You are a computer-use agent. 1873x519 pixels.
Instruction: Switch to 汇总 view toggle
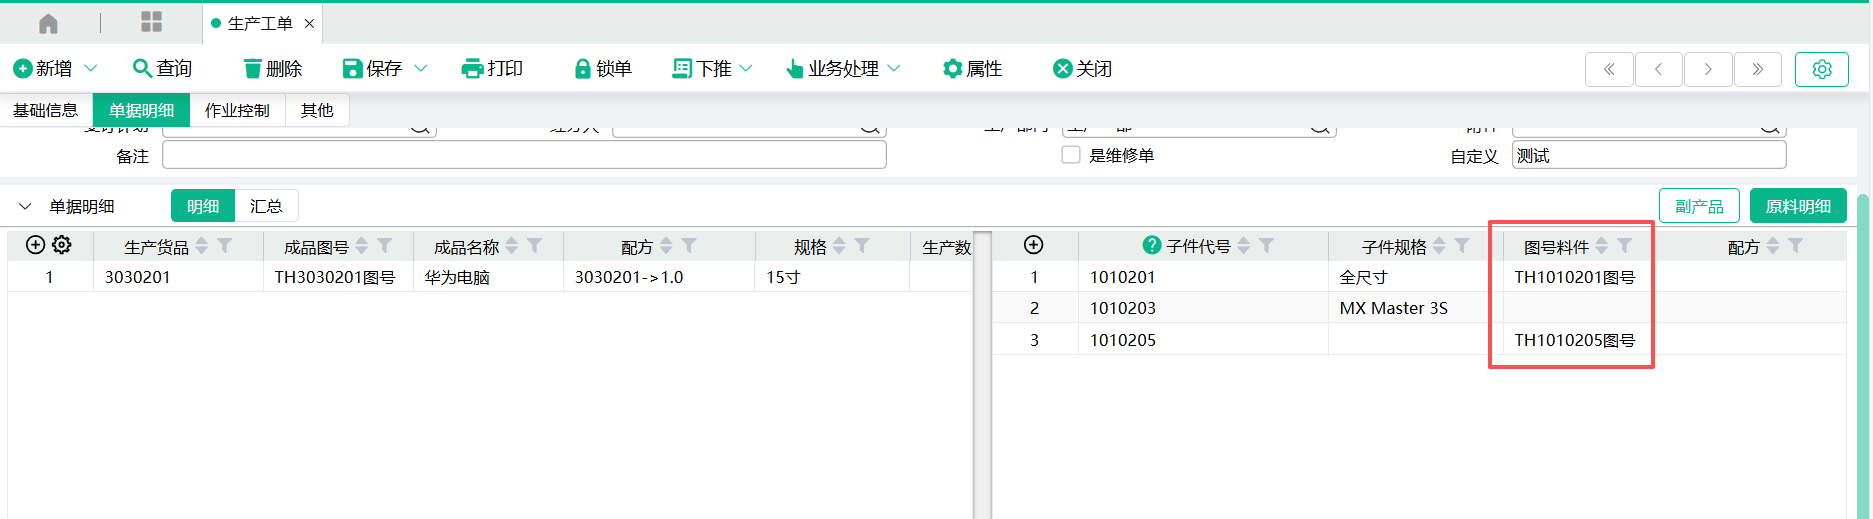pyautogui.click(x=266, y=206)
